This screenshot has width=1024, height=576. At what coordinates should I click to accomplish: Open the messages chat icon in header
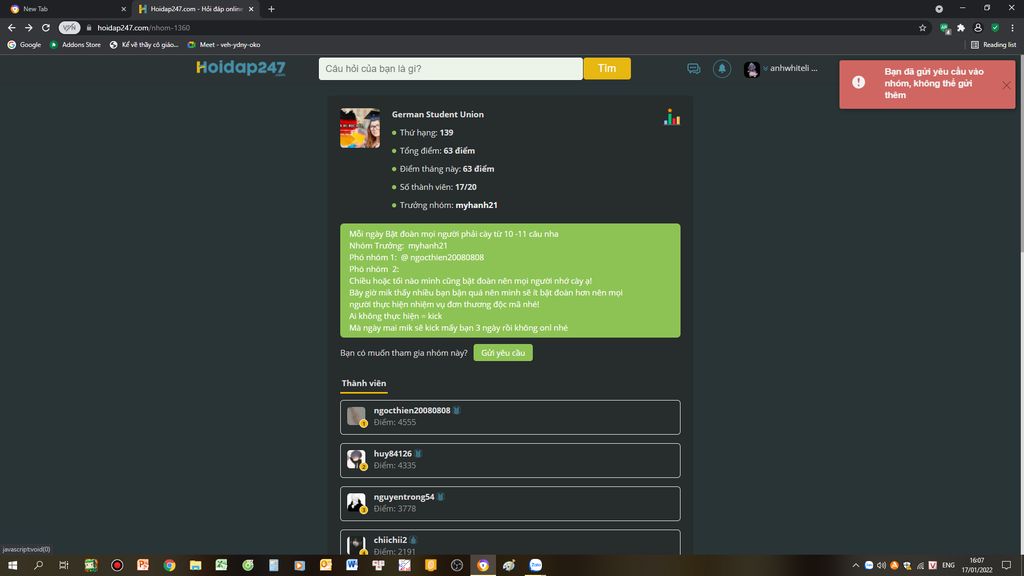coord(694,69)
